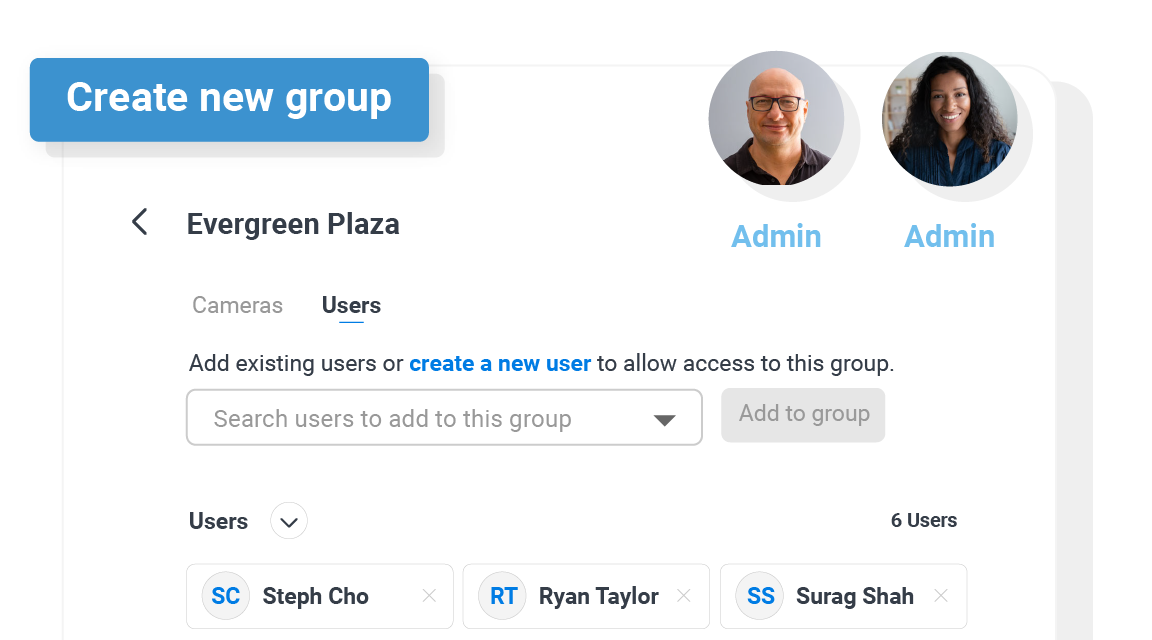Remove Steph Cho from the group
The image size is (1152, 640).
(x=429, y=596)
